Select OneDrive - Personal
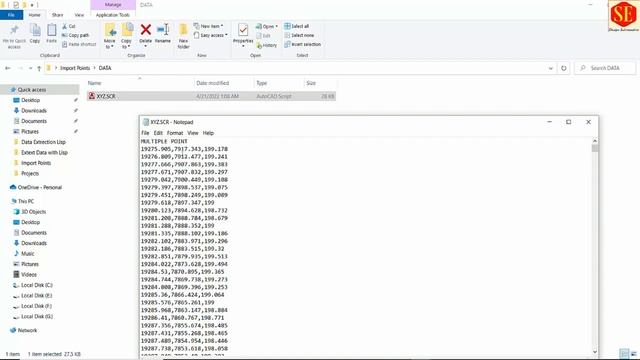 (x=40, y=187)
